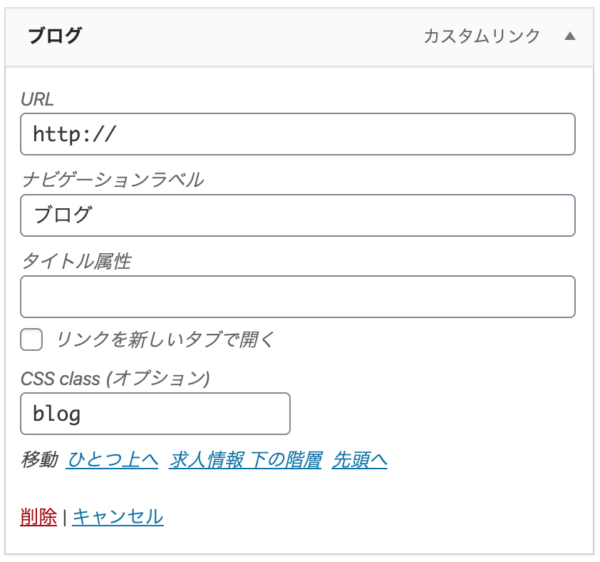Click the ブログ menu item title
The height and width of the screenshot is (562, 600).
[54, 36]
